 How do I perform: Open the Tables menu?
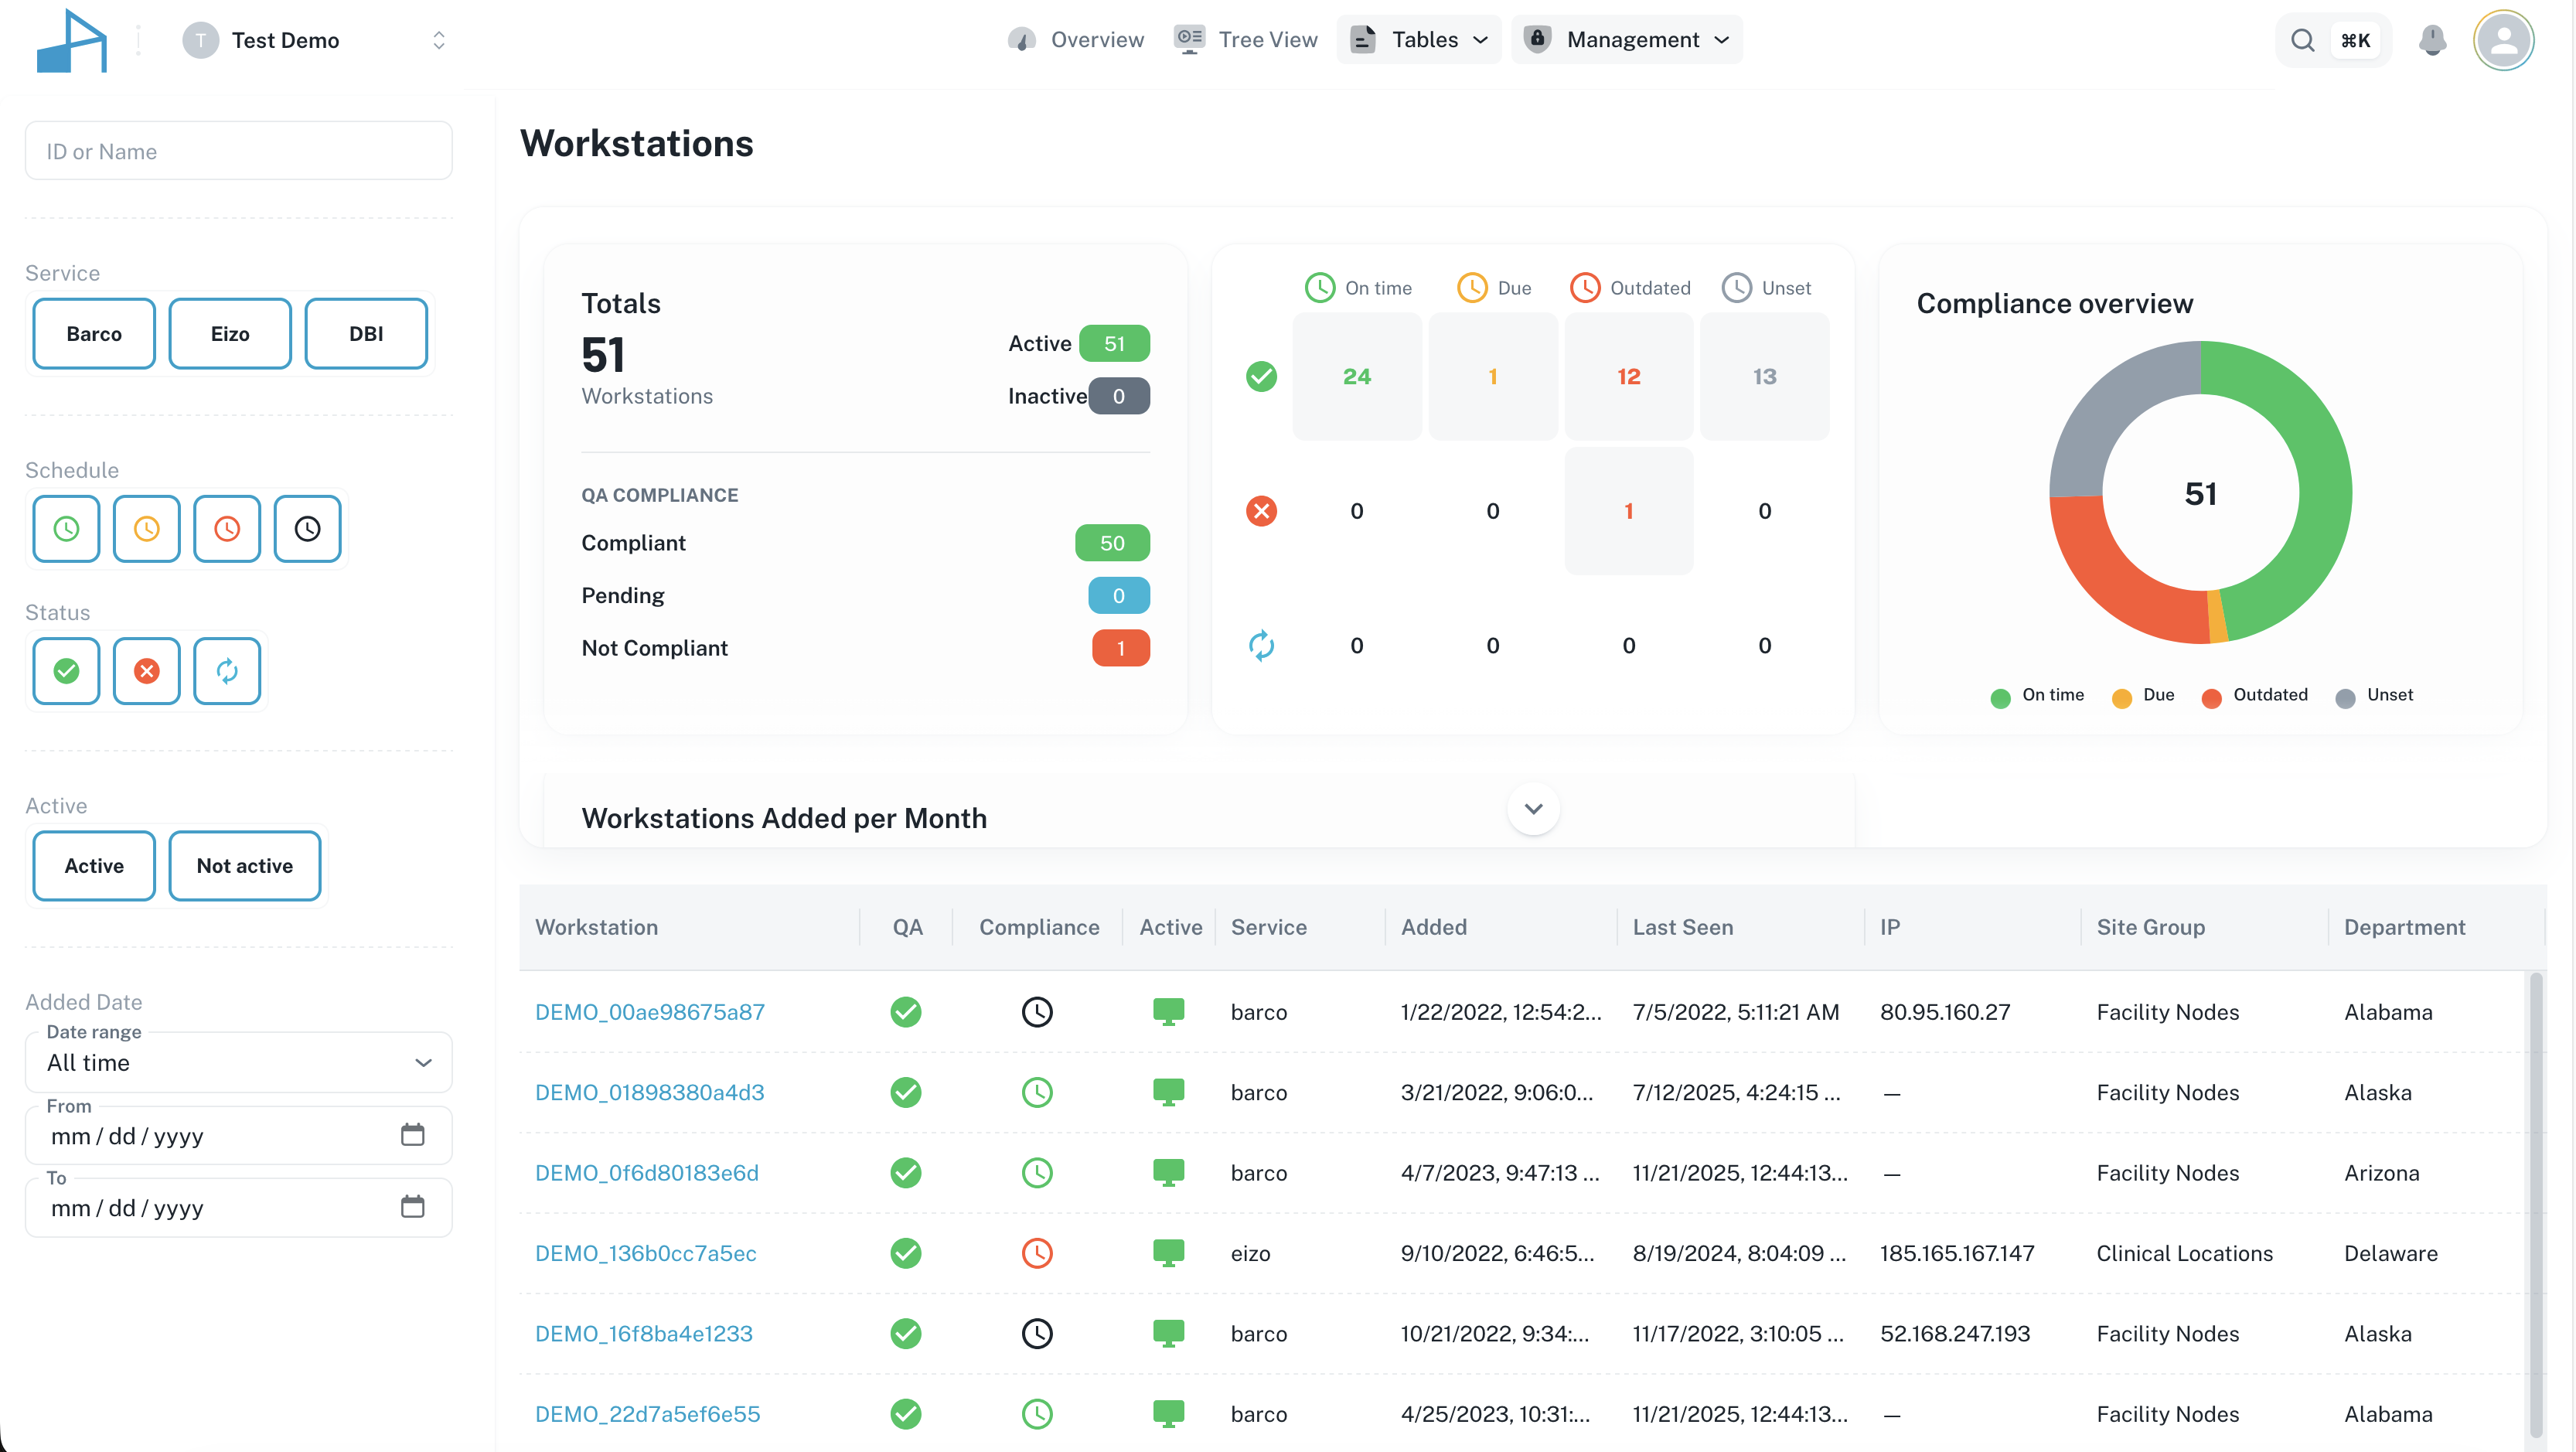coord(1419,40)
